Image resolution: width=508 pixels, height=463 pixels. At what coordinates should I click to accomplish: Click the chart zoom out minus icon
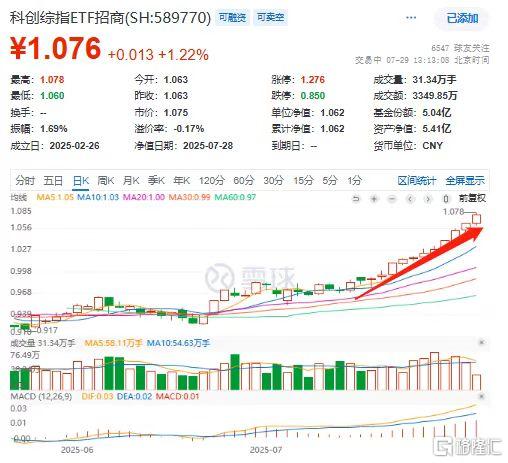tap(392, 199)
